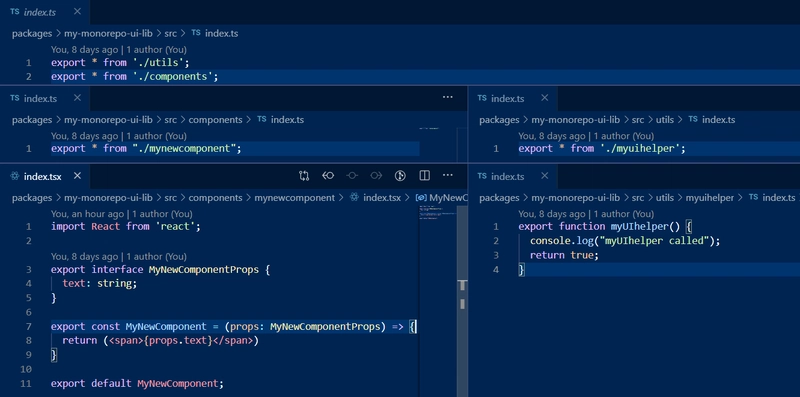Click React icon on the index.tsx tab
The image size is (800, 397).
(x=14, y=176)
